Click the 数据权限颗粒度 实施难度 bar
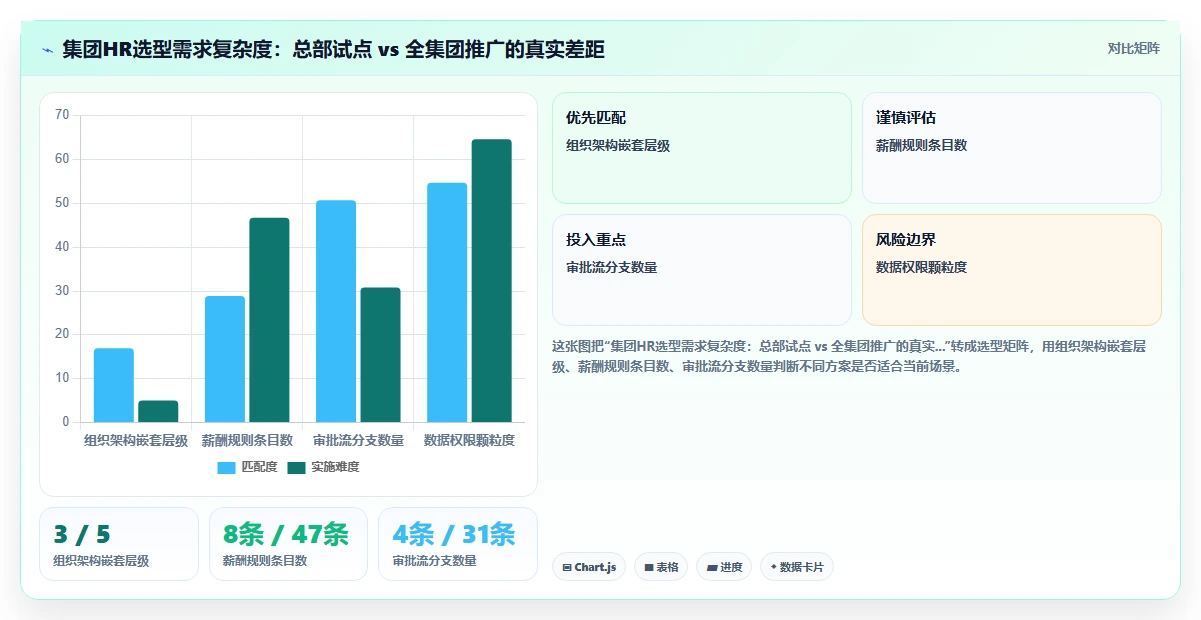 coord(491,281)
